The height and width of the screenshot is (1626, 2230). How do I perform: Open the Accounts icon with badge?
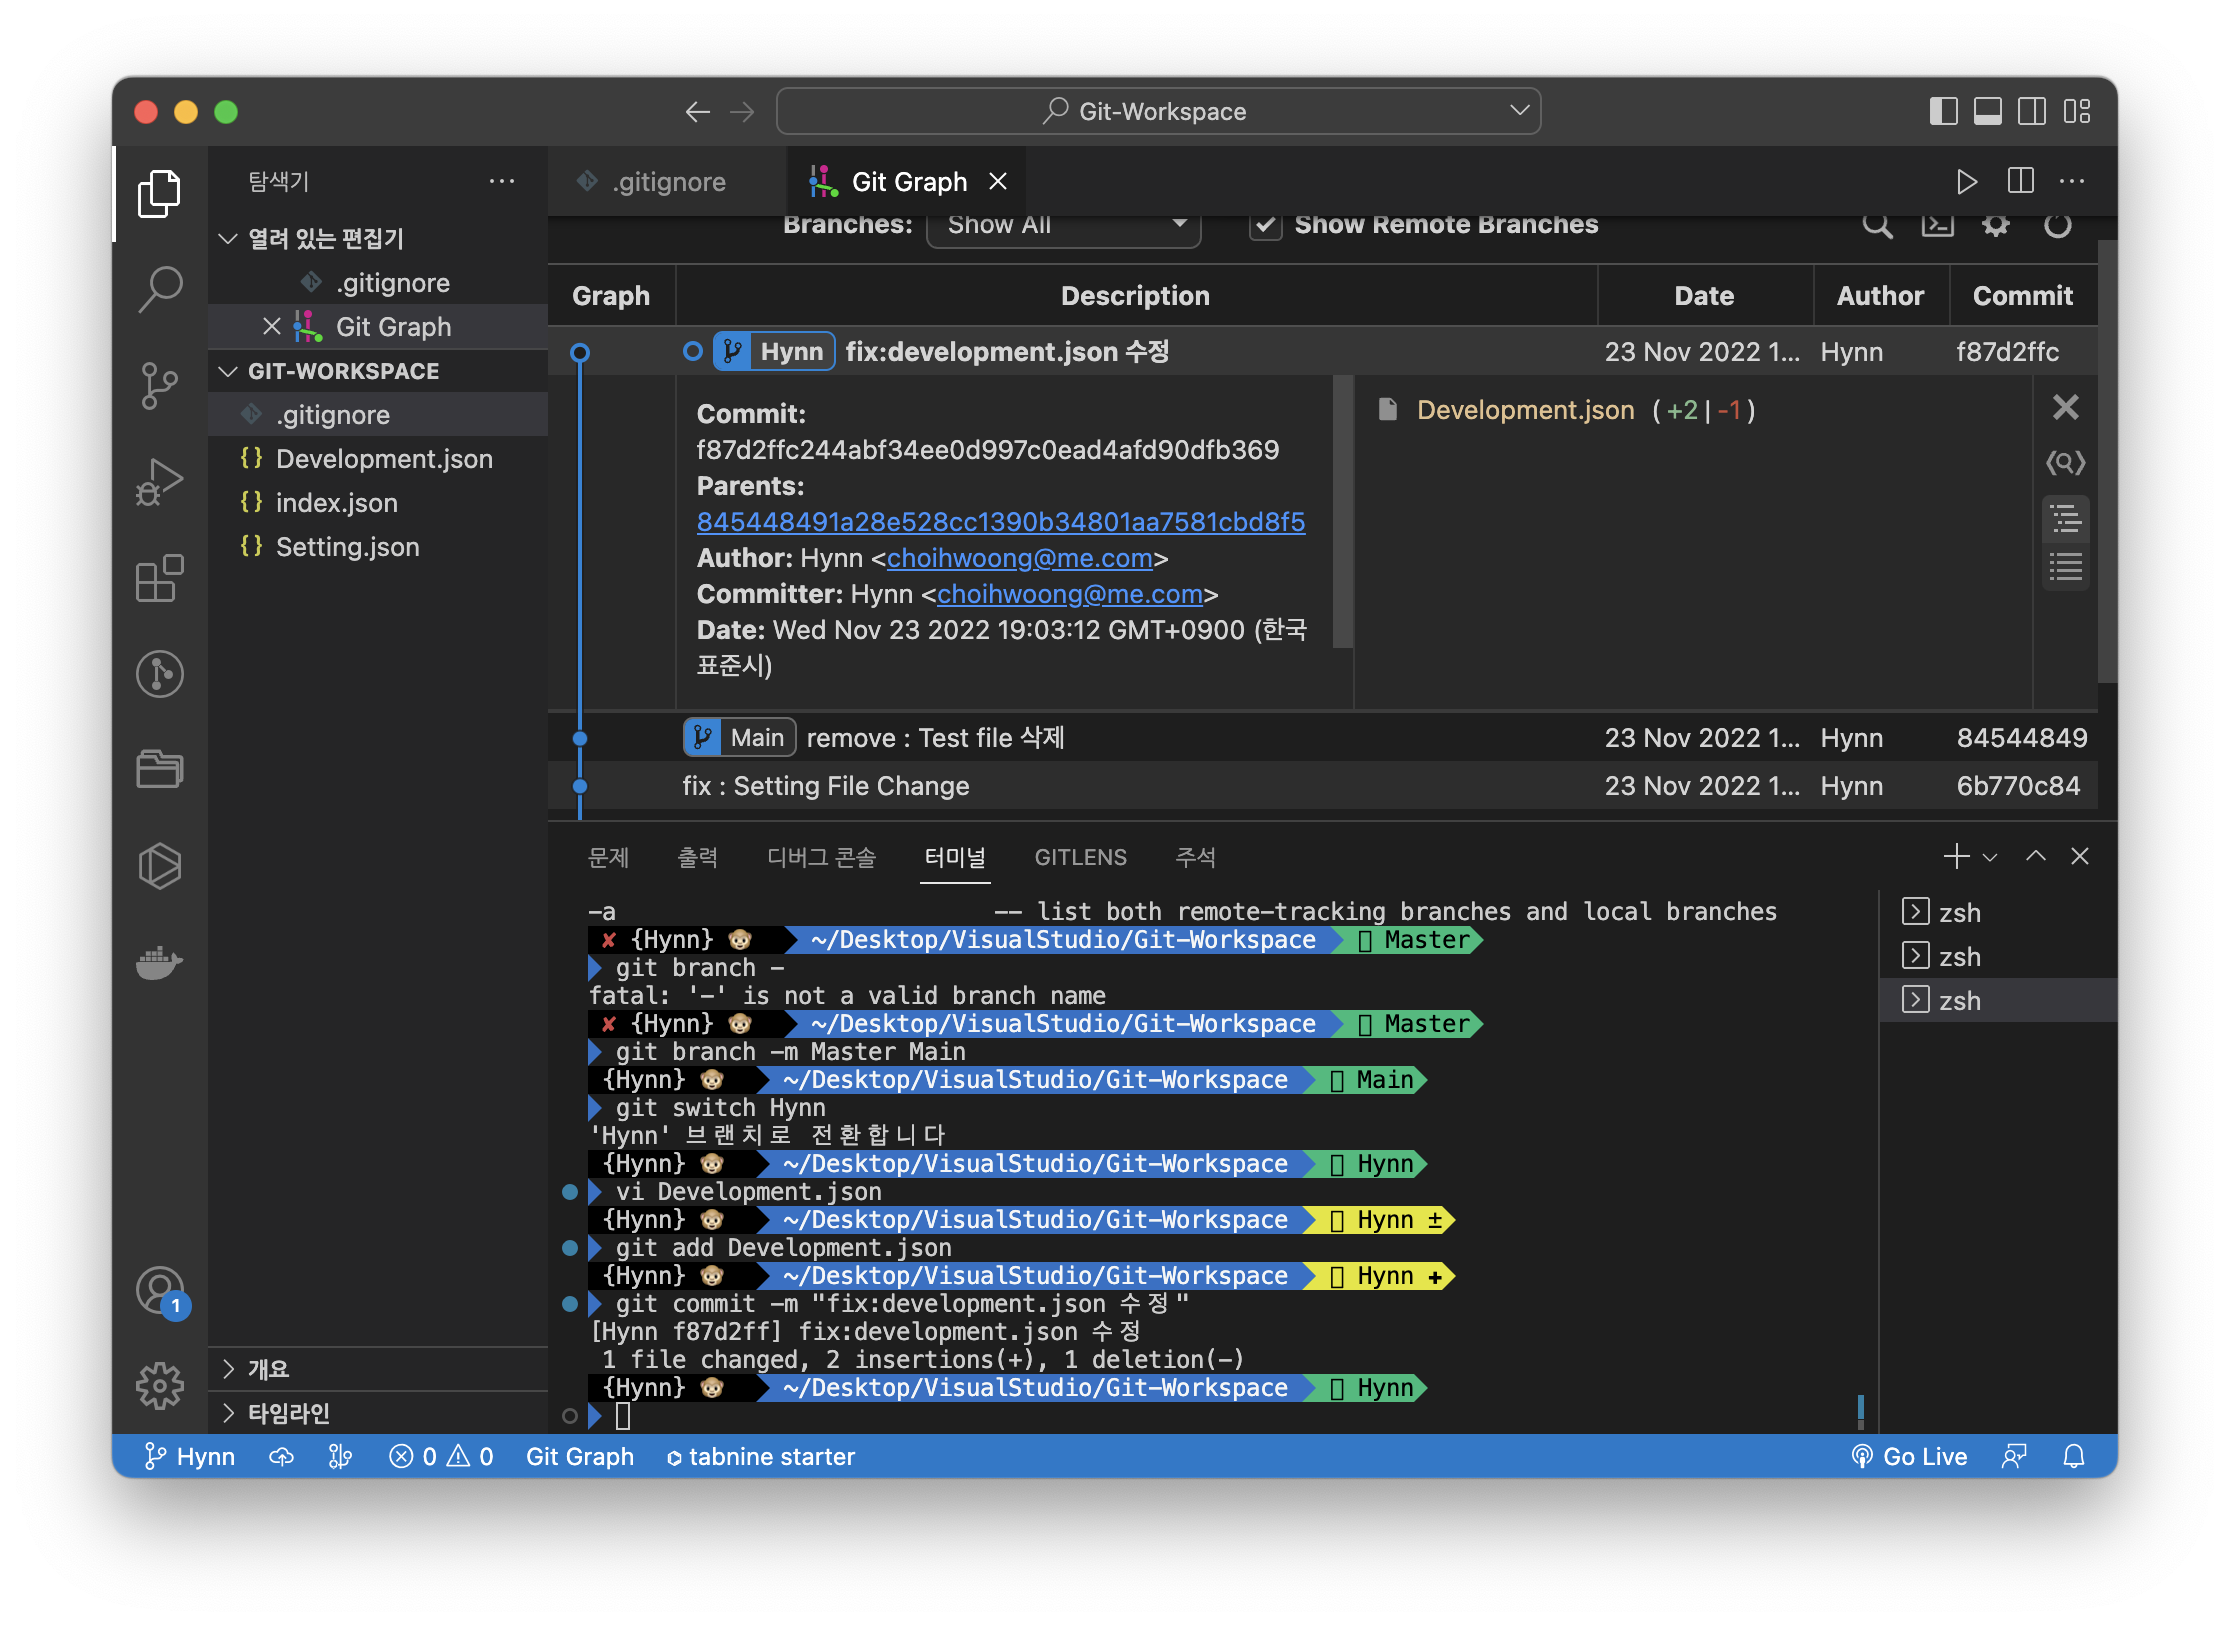(159, 1290)
